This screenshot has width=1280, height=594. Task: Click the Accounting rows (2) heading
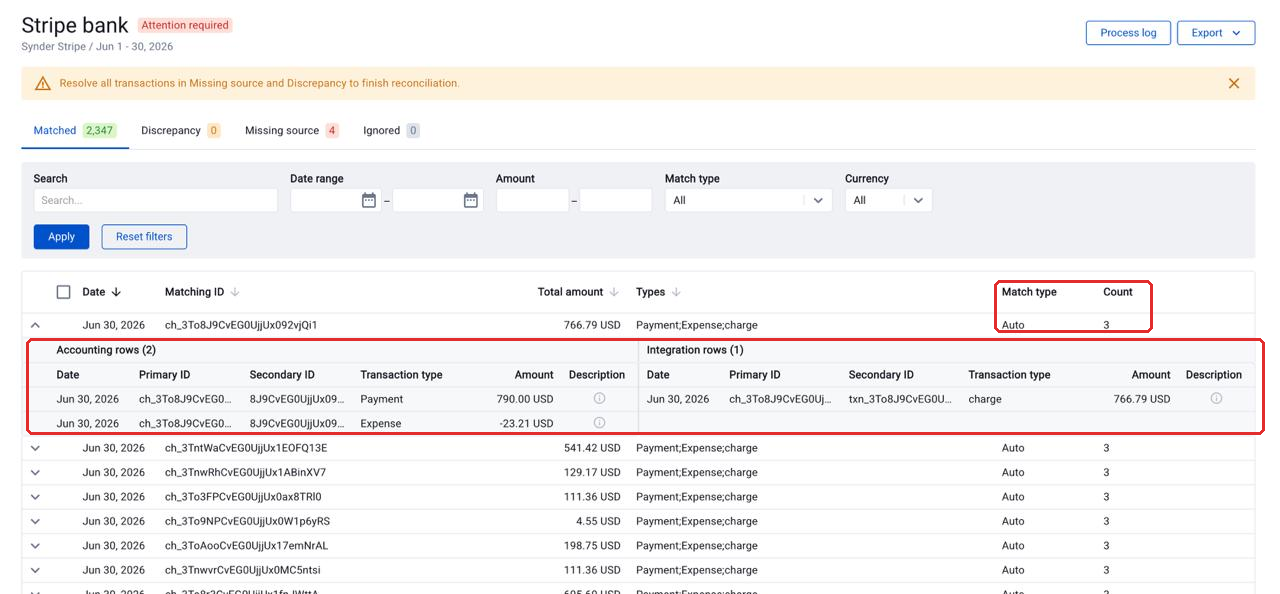106,350
